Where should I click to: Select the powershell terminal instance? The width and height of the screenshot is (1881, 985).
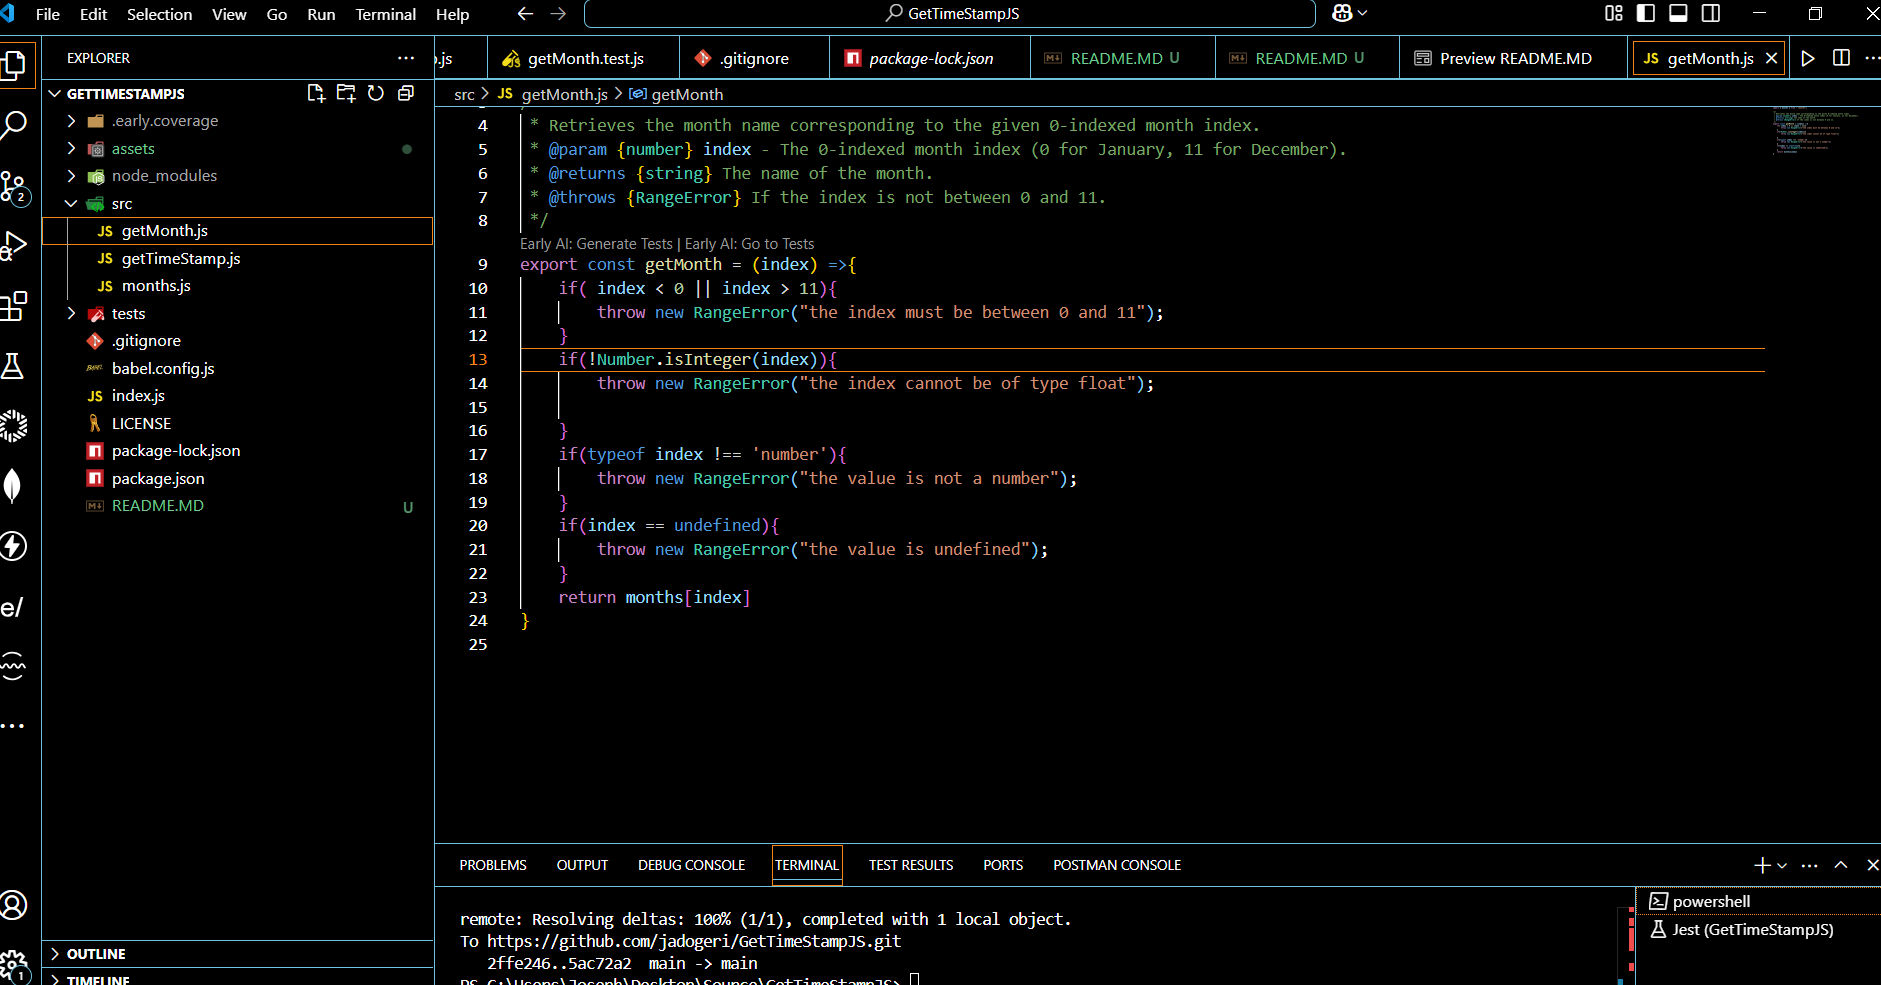click(1760, 901)
